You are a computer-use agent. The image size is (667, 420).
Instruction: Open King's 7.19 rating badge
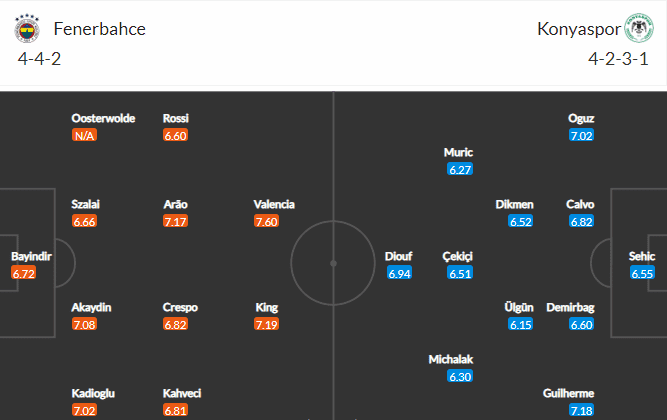pyautogui.click(x=266, y=324)
